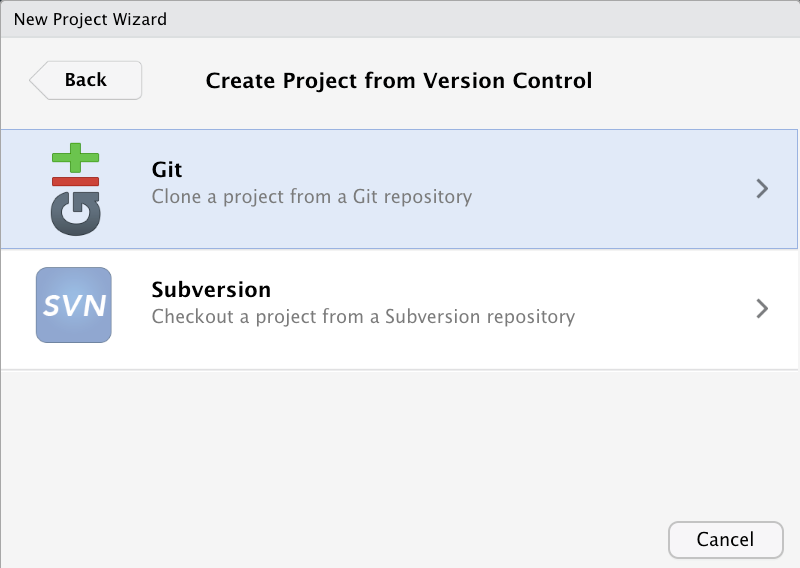The height and width of the screenshot is (568, 800).
Task: Click the Git logo icon
Action: (76, 189)
